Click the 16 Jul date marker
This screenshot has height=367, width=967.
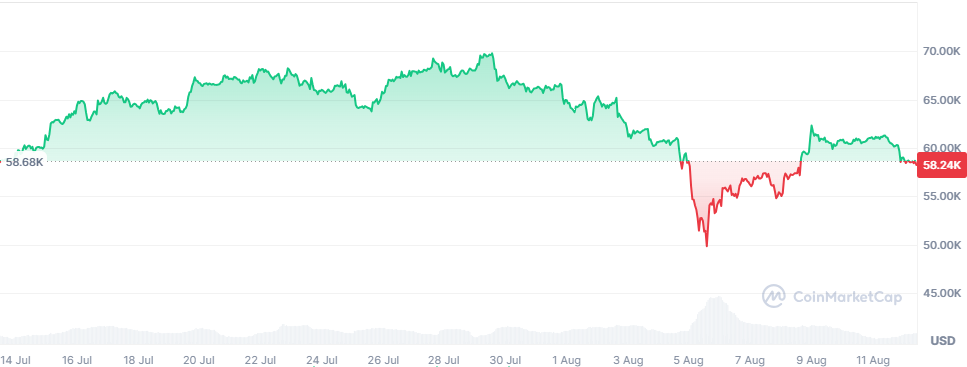click(x=78, y=360)
